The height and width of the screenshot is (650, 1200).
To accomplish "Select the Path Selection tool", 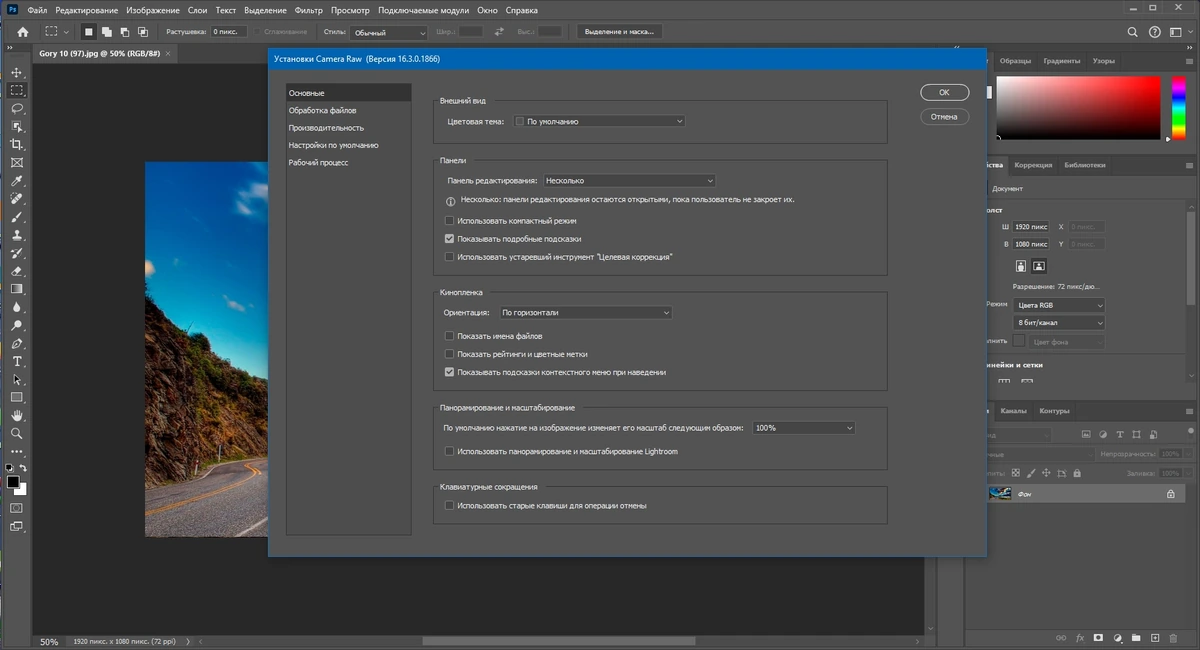I will pyautogui.click(x=17, y=379).
